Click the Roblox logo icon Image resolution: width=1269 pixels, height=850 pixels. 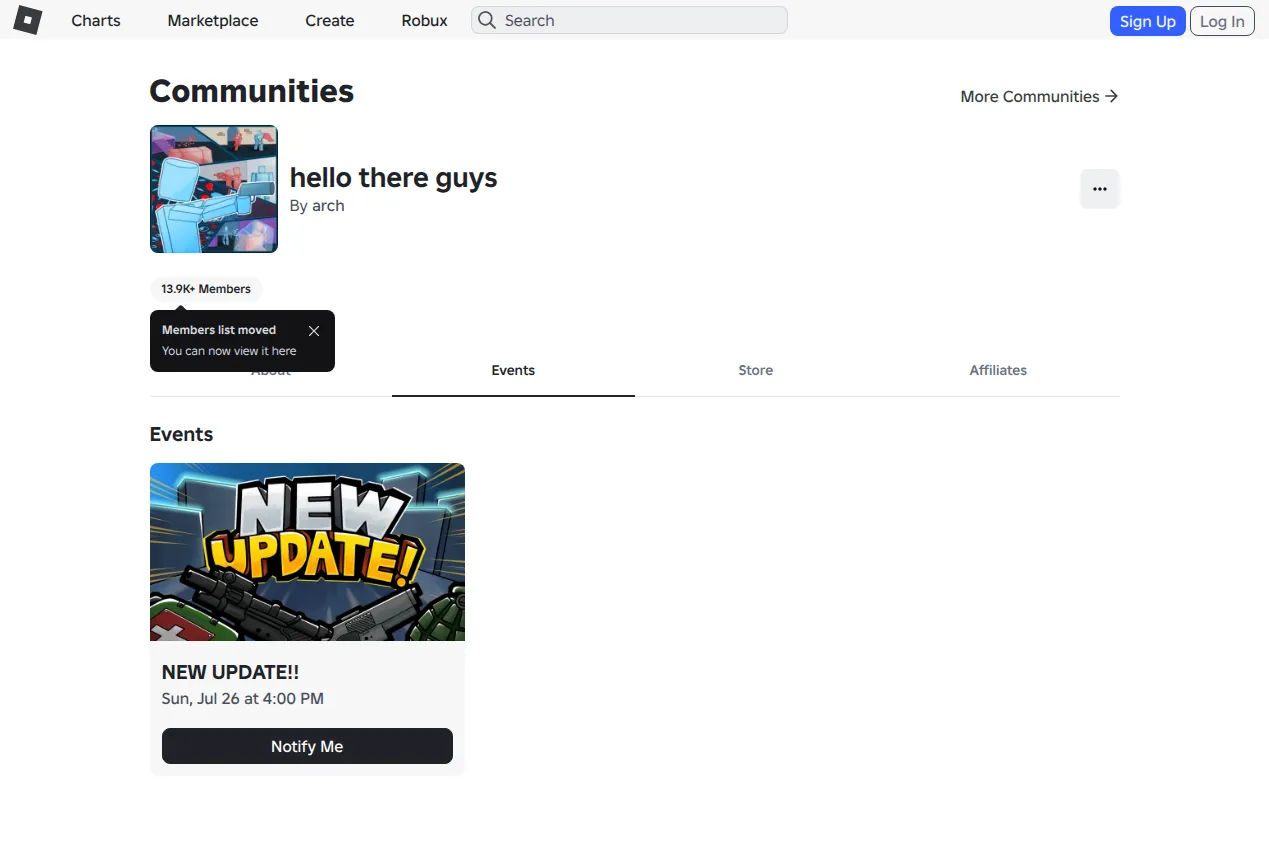point(27,20)
